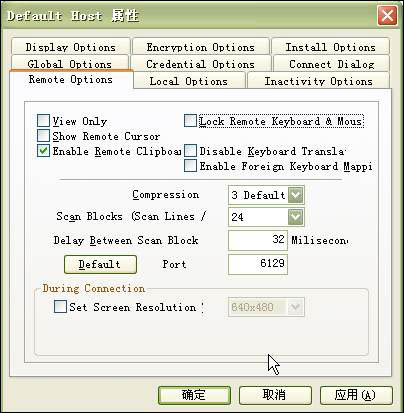Switch to the Display Options tab
This screenshot has height=413, width=404.
point(70,47)
